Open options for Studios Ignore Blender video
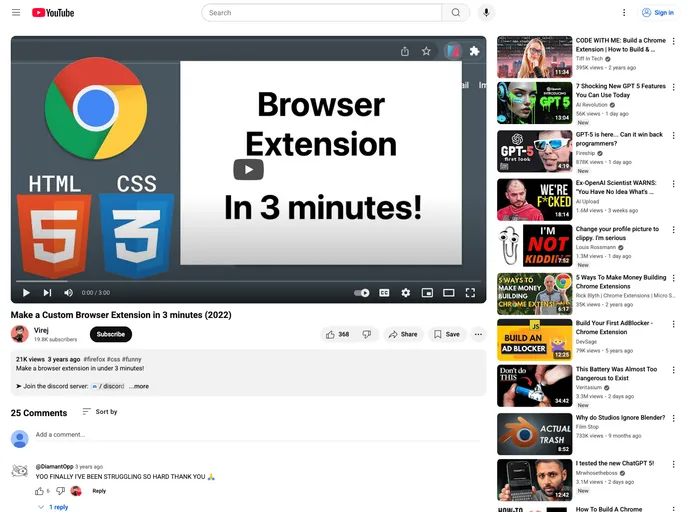 674,418
